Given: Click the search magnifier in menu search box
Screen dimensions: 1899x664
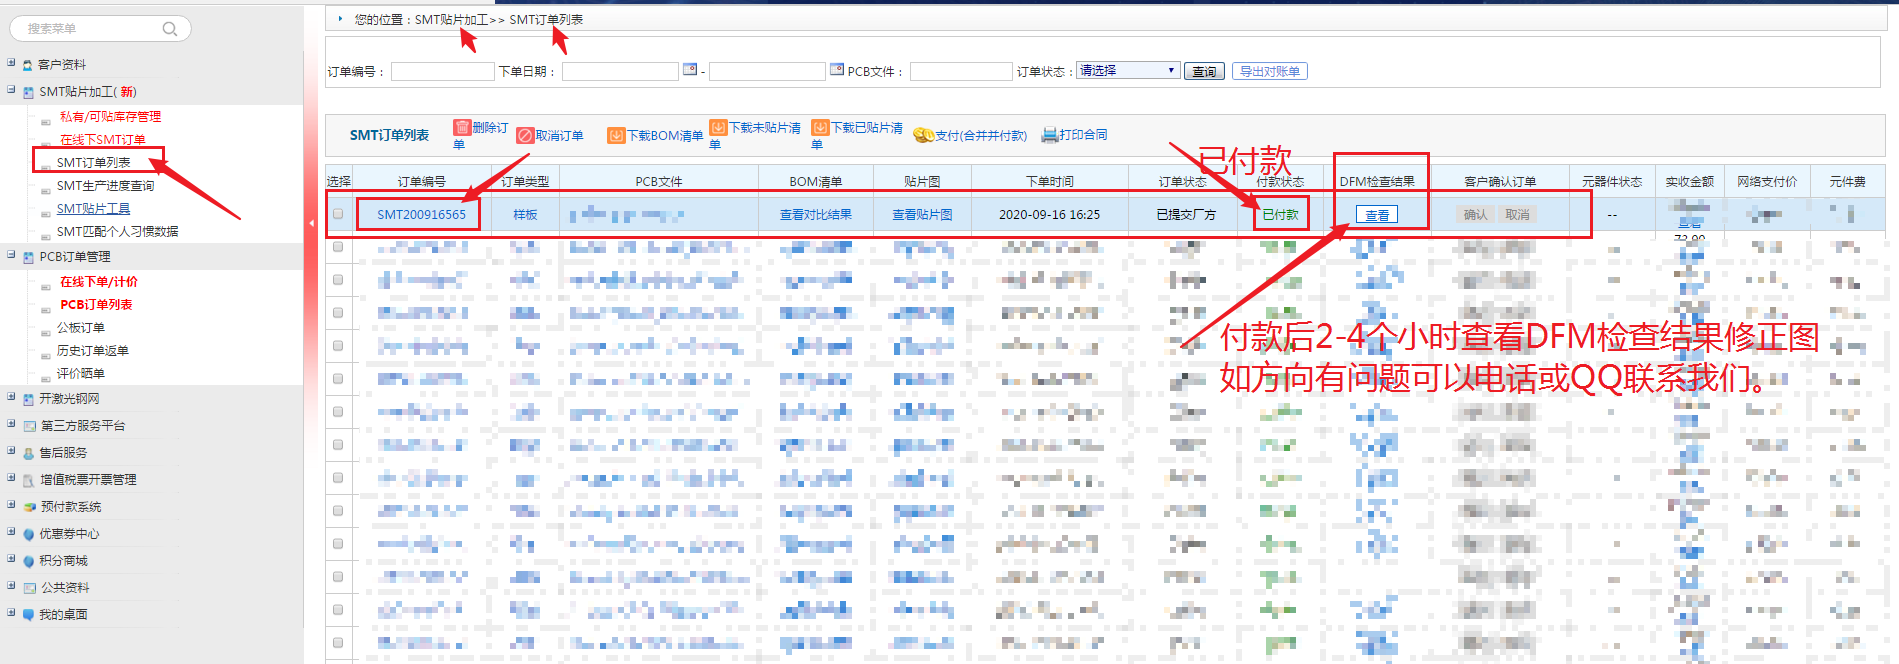Looking at the screenshot, I should pos(170,29).
